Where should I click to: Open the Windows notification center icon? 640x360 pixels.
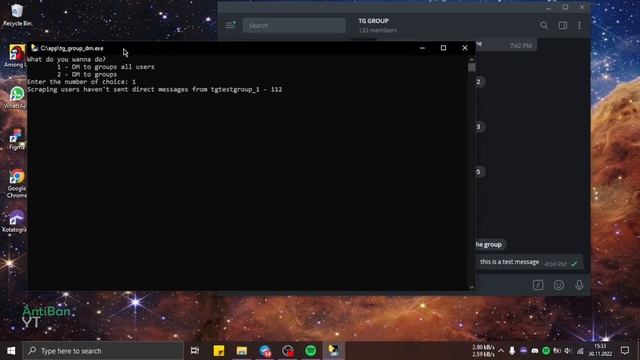click(x=624, y=350)
